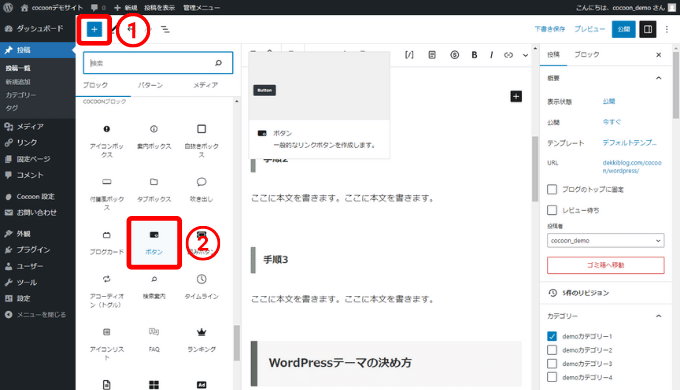Insert the 付箋風ボックス block

point(107,194)
